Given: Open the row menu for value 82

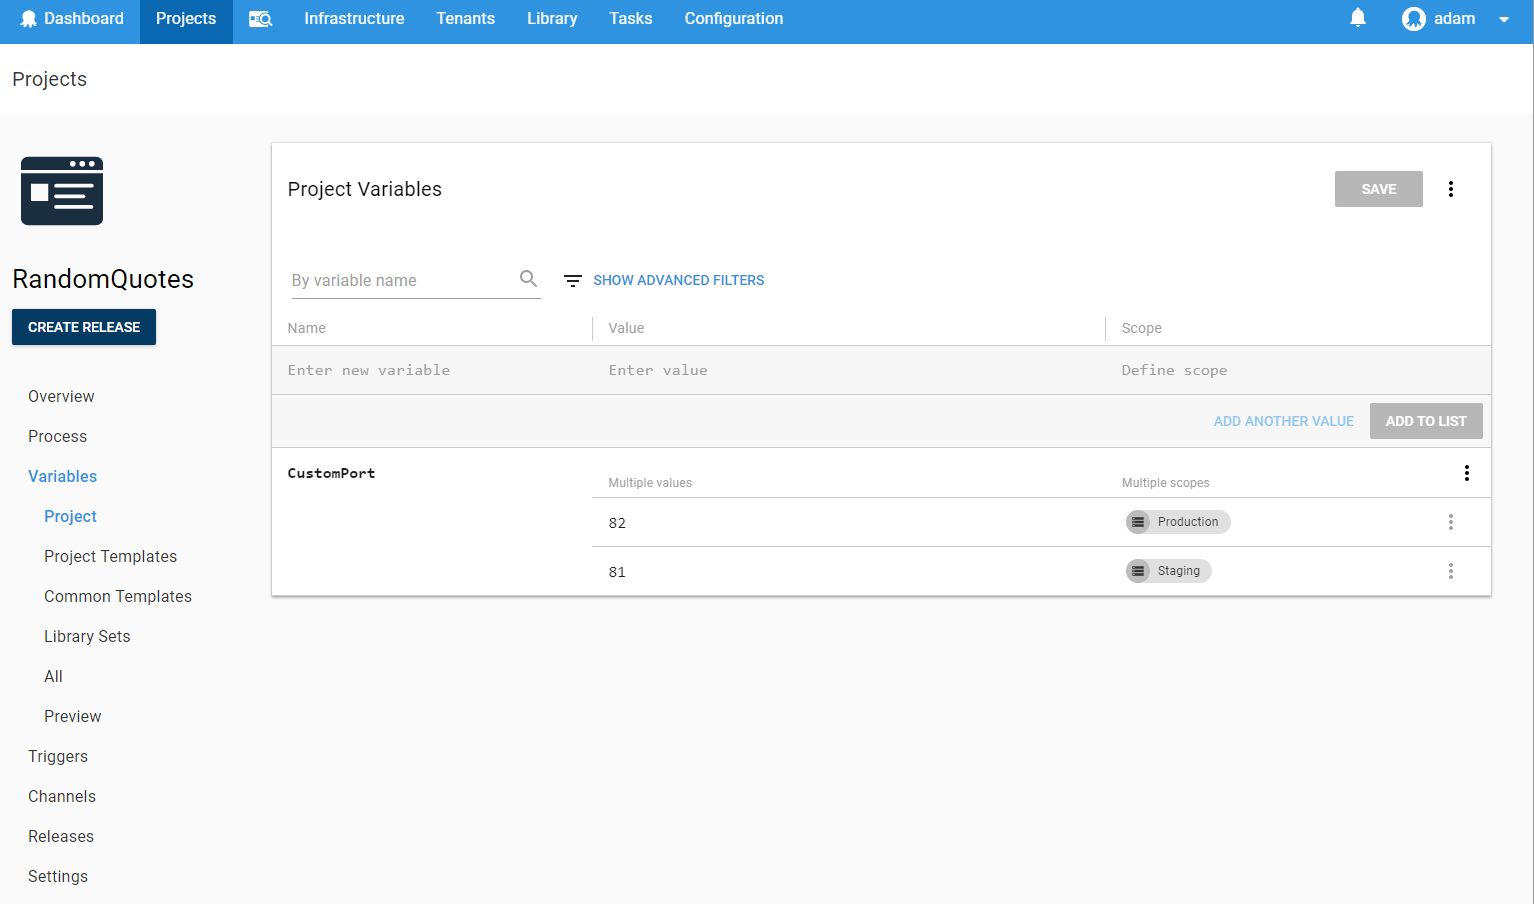Looking at the screenshot, I should [1451, 522].
